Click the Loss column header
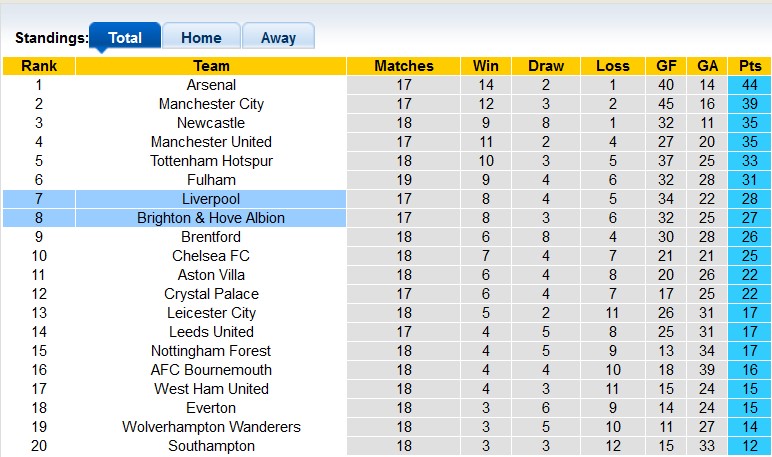772x457 pixels. pos(613,66)
